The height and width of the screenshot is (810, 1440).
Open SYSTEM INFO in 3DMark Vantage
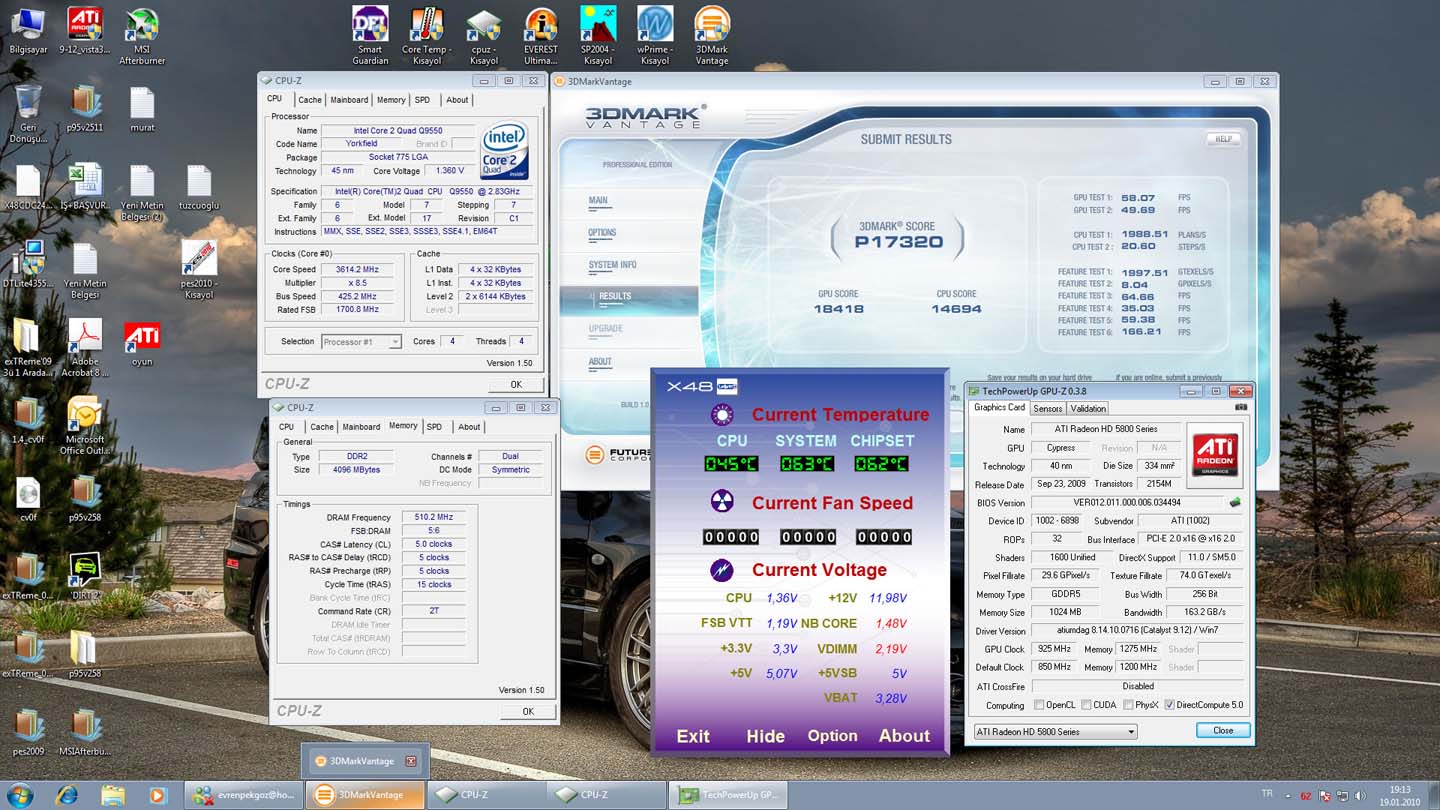tap(612, 264)
